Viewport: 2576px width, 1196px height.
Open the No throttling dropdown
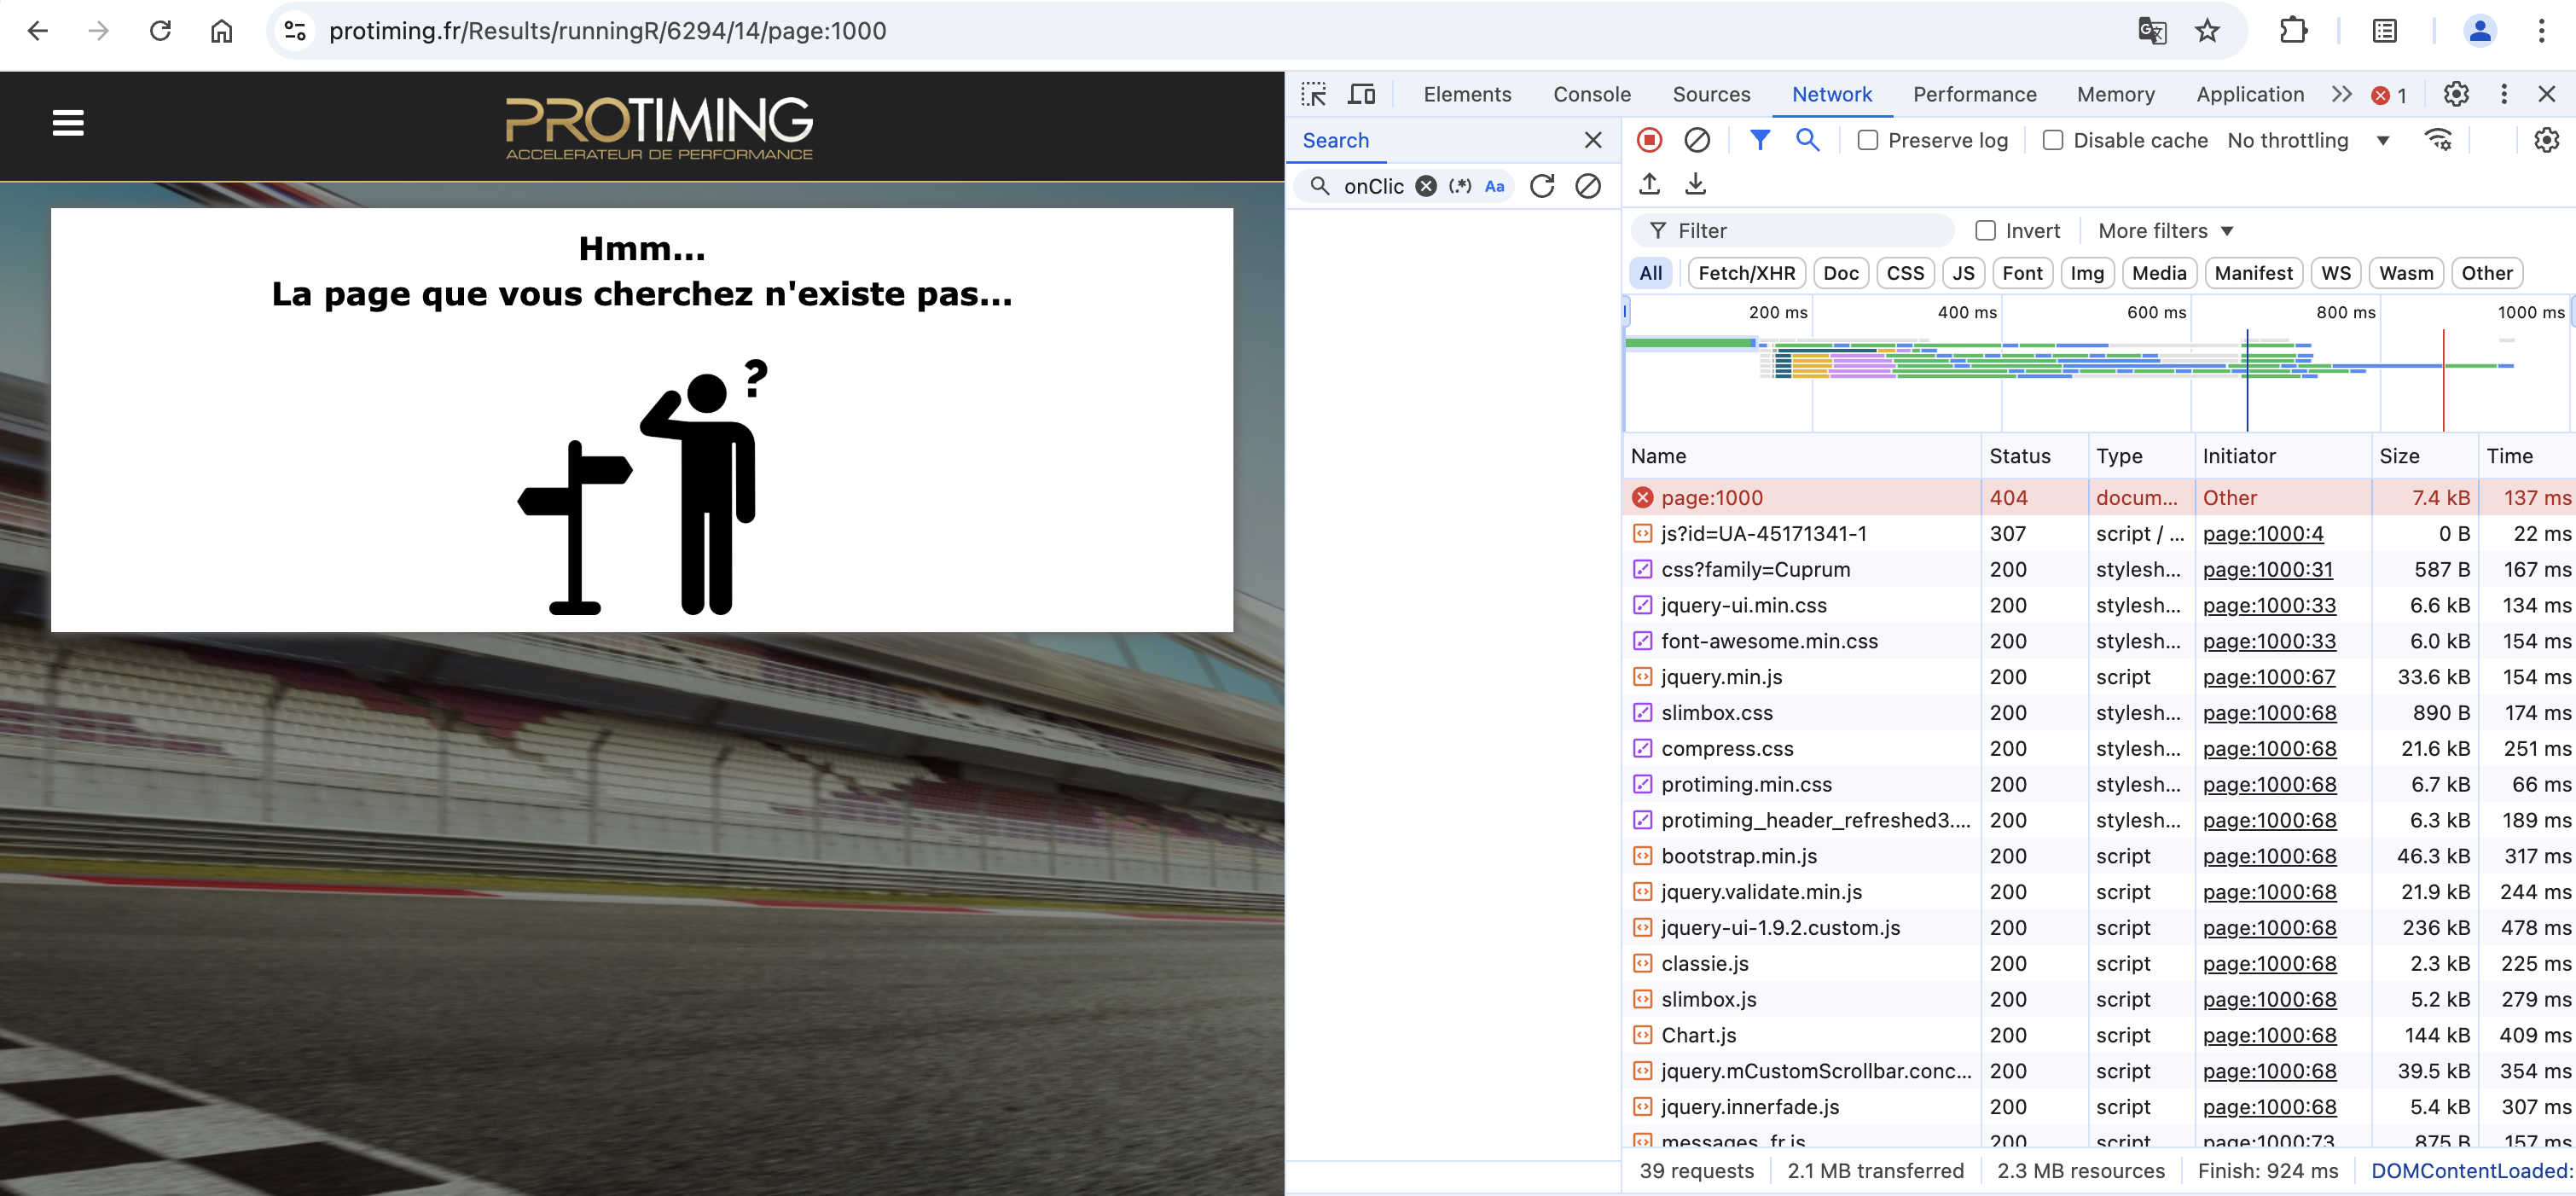[2308, 140]
